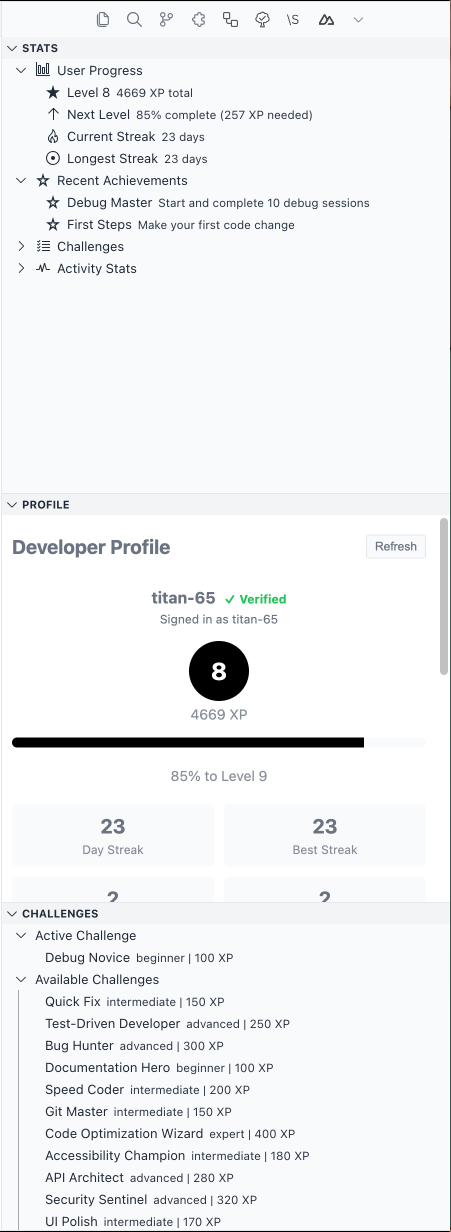Collapse the Active Challenge node
451x1232 pixels.
[22, 935]
